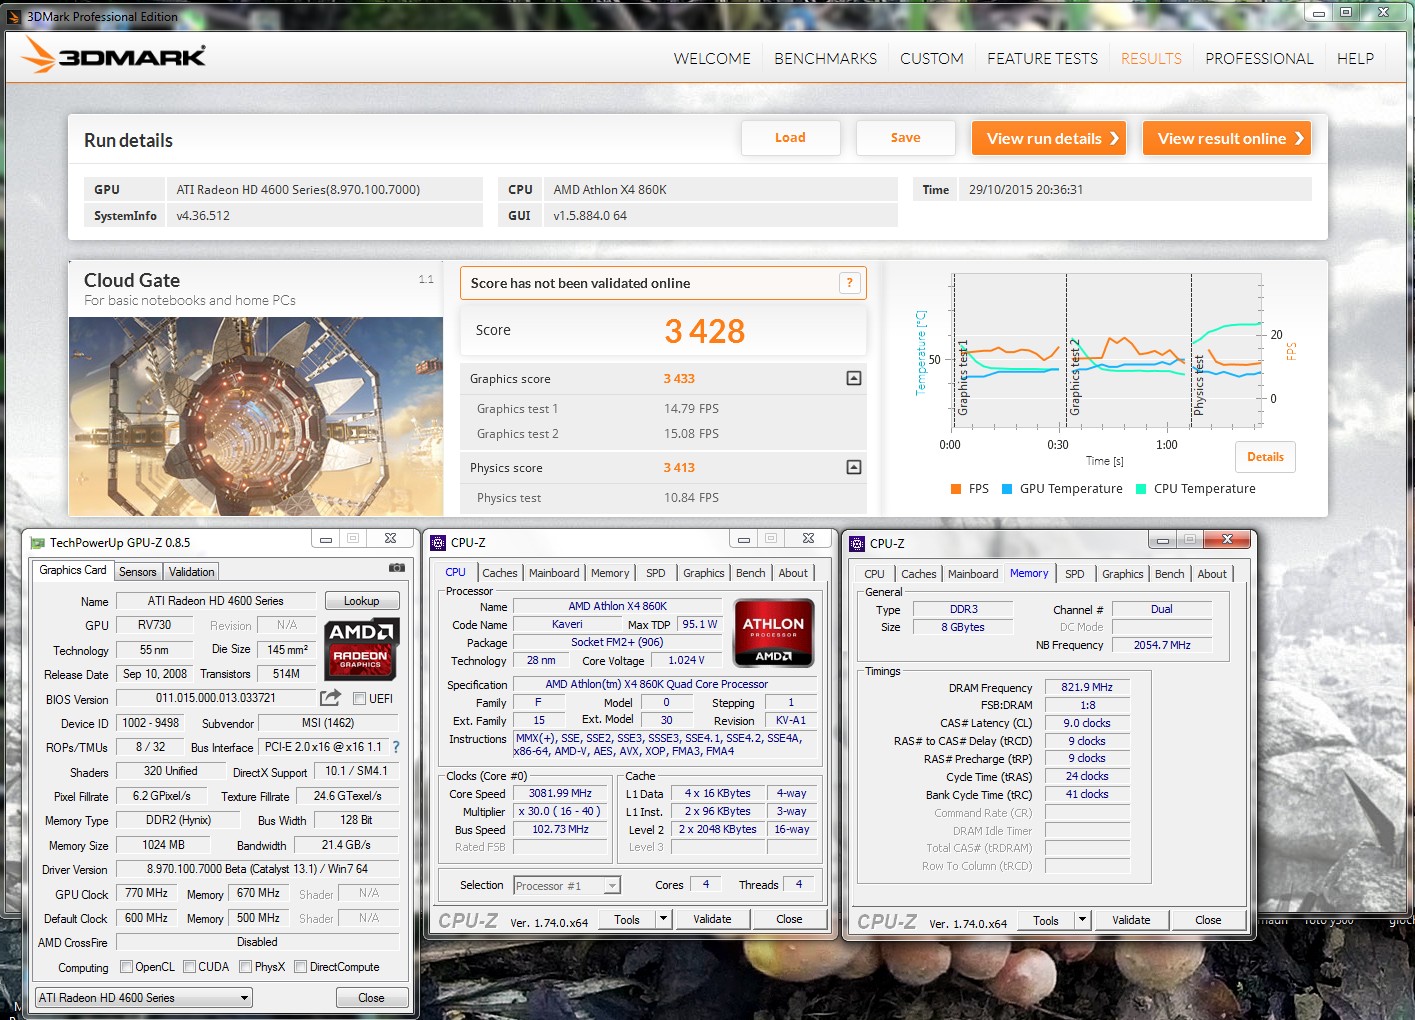Open the BENCHMARKS tab

pos(825,59)
